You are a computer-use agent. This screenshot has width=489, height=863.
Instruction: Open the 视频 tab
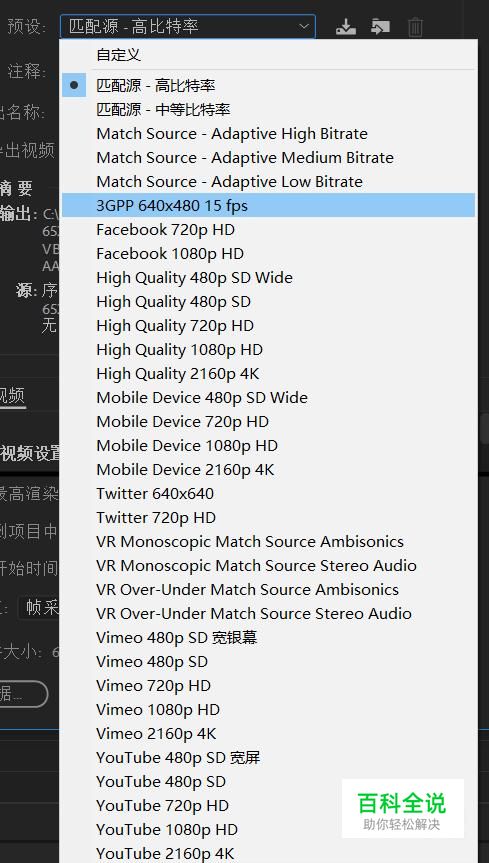12,396
